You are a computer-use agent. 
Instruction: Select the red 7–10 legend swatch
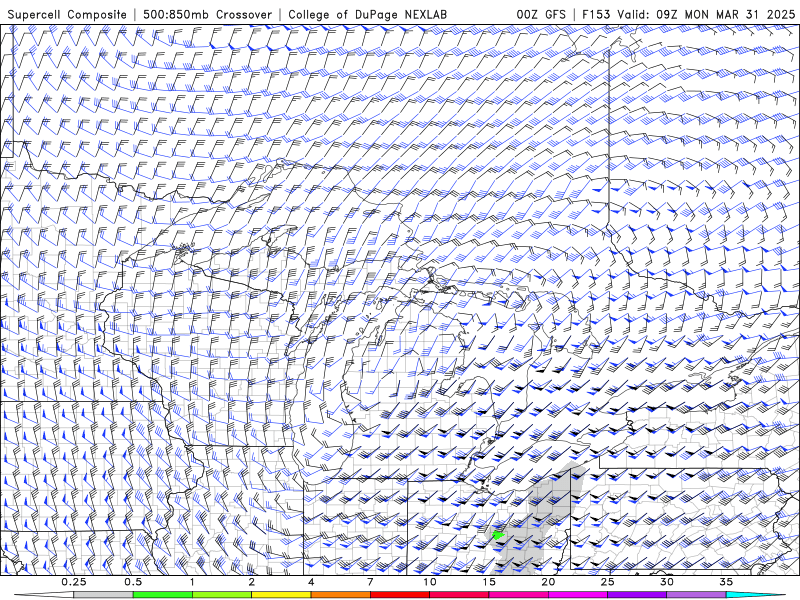click(399, 595)
